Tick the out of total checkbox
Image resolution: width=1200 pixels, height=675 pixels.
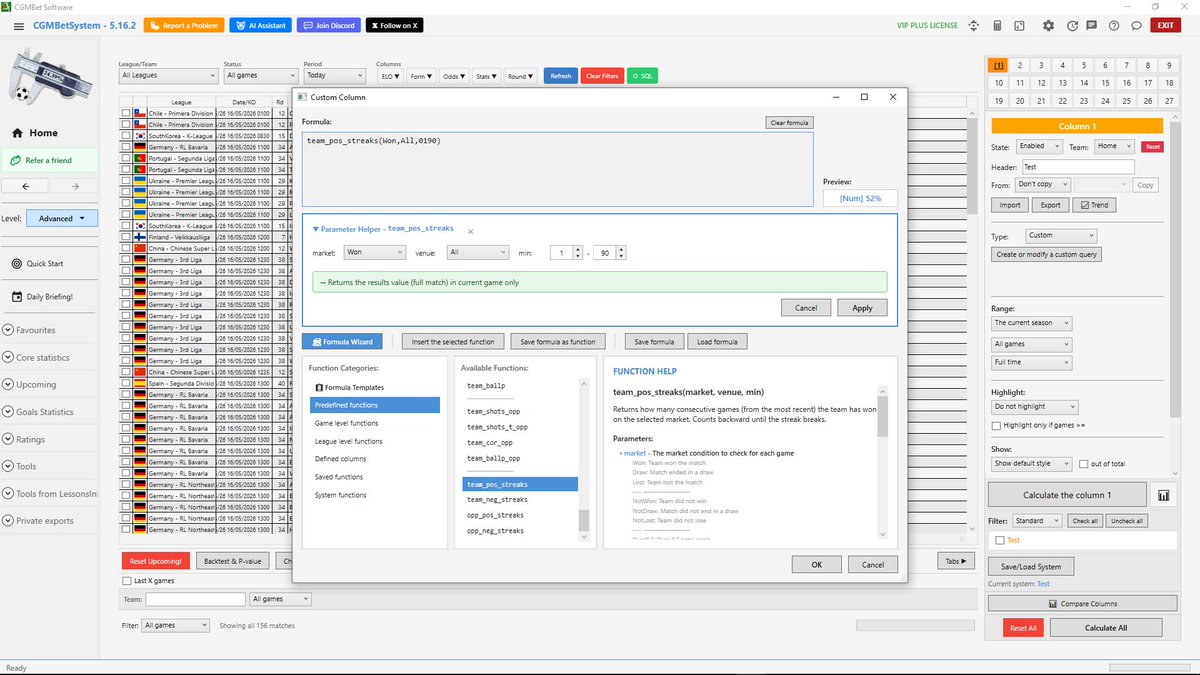click(x=1084, y=464)
